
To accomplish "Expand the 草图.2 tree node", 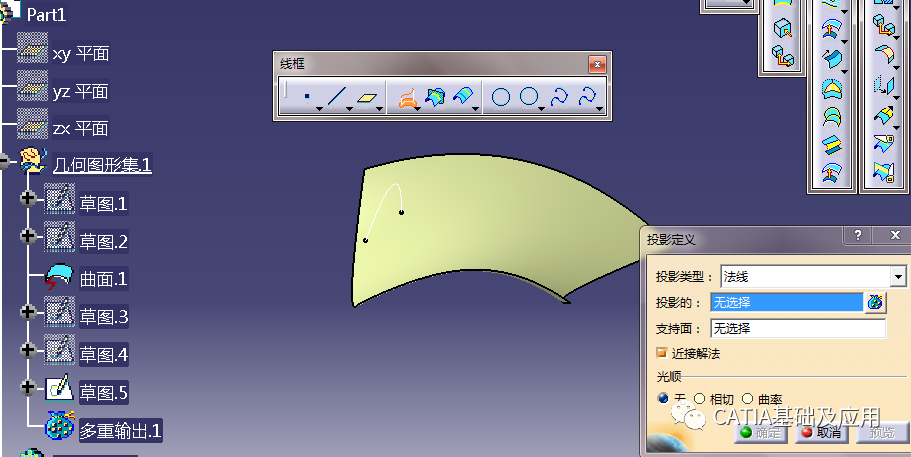I will (x=28, y=236).
